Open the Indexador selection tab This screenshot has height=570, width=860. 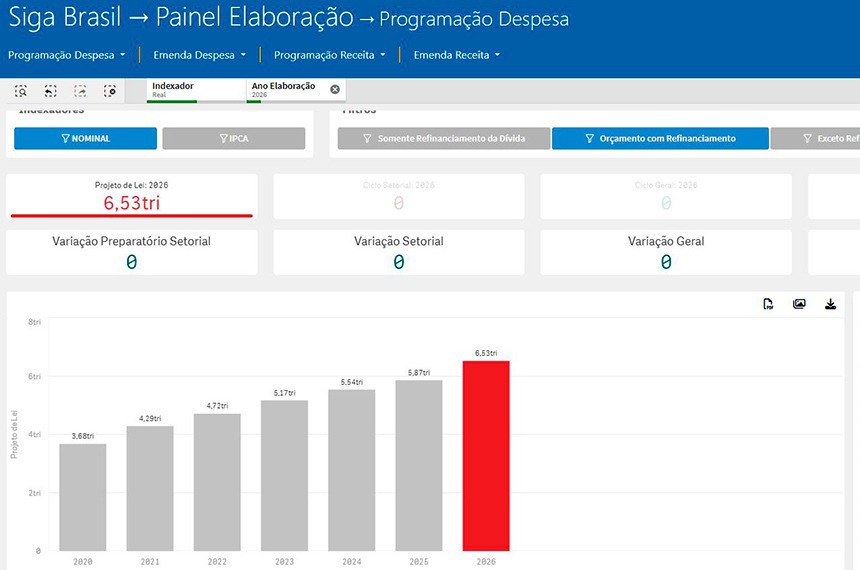pyautogui.click(x=196, y=89)
